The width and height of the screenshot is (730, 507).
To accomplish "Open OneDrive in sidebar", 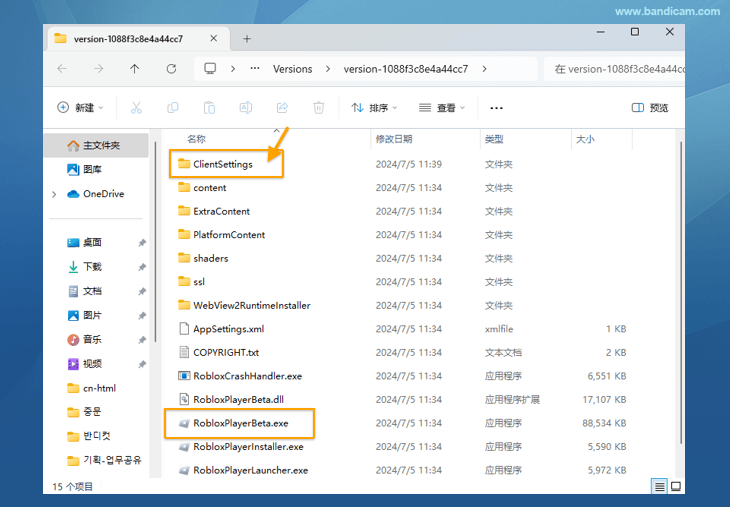I will [x=96, y=194].
